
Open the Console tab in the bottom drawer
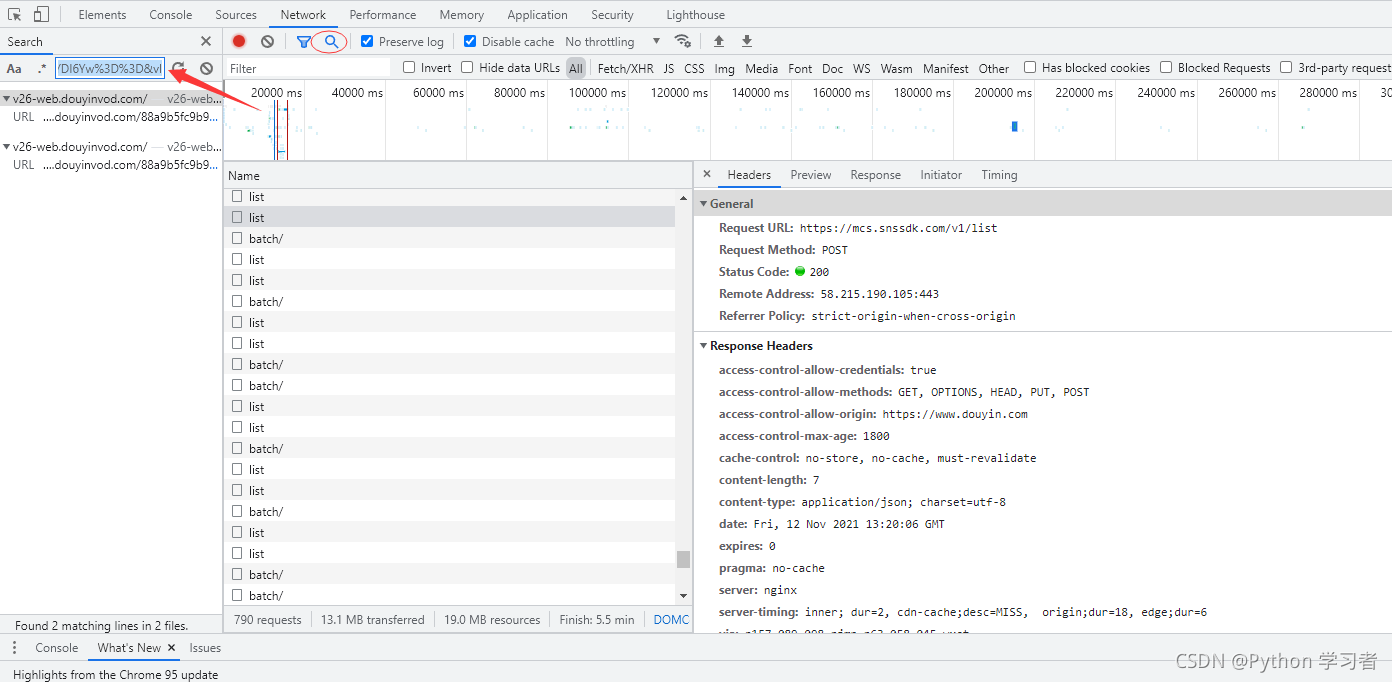pyautogui.click(x=57, y=647)
